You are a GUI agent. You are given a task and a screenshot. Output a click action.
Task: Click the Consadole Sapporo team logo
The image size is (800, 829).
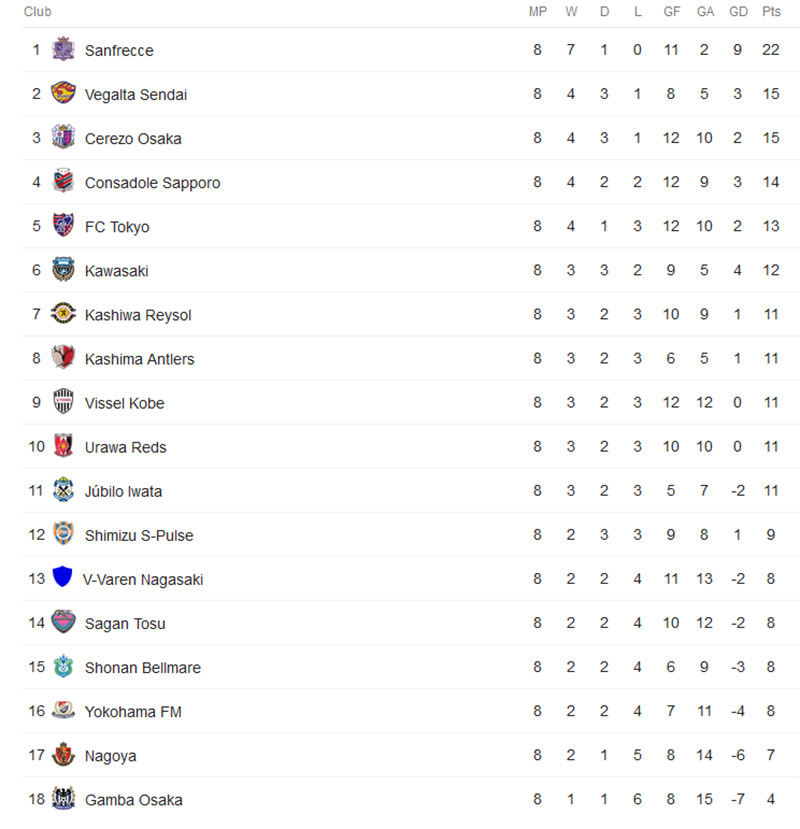[63, 182]
